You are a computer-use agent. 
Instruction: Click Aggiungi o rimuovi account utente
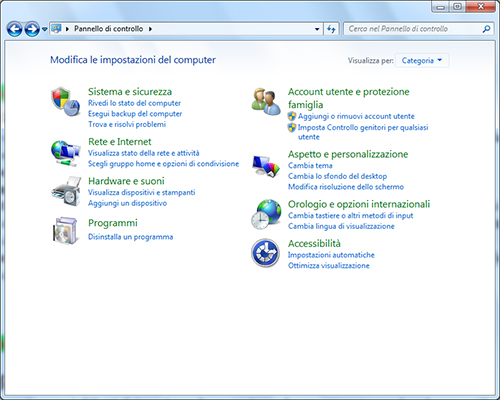click(356, 116)
